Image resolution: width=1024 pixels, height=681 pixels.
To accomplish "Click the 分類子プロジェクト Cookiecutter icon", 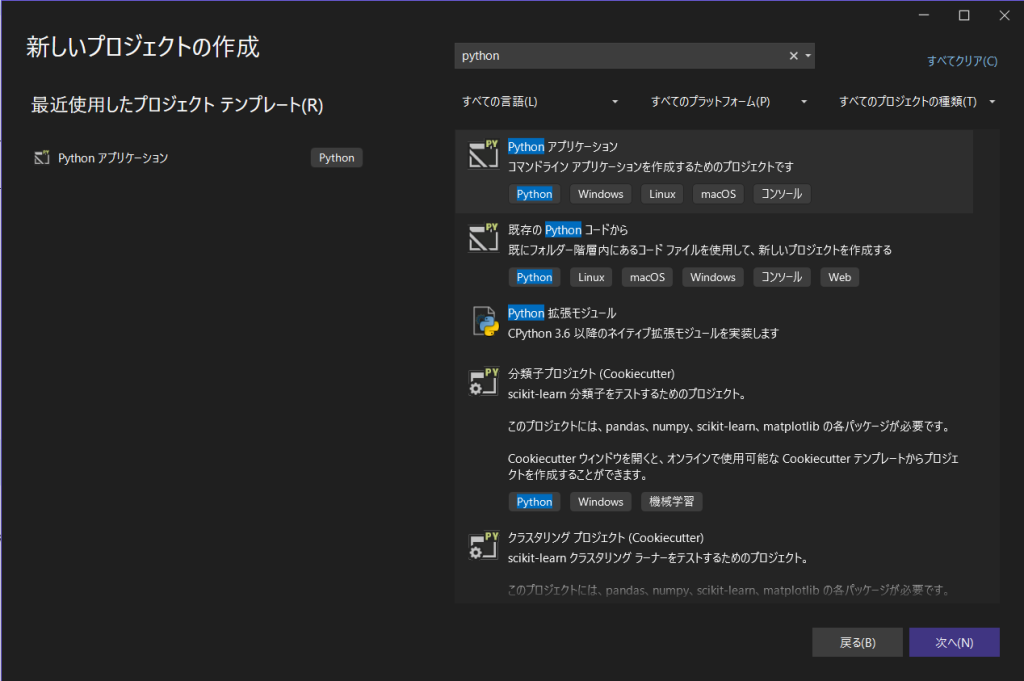I will click(x=484, y=383).
